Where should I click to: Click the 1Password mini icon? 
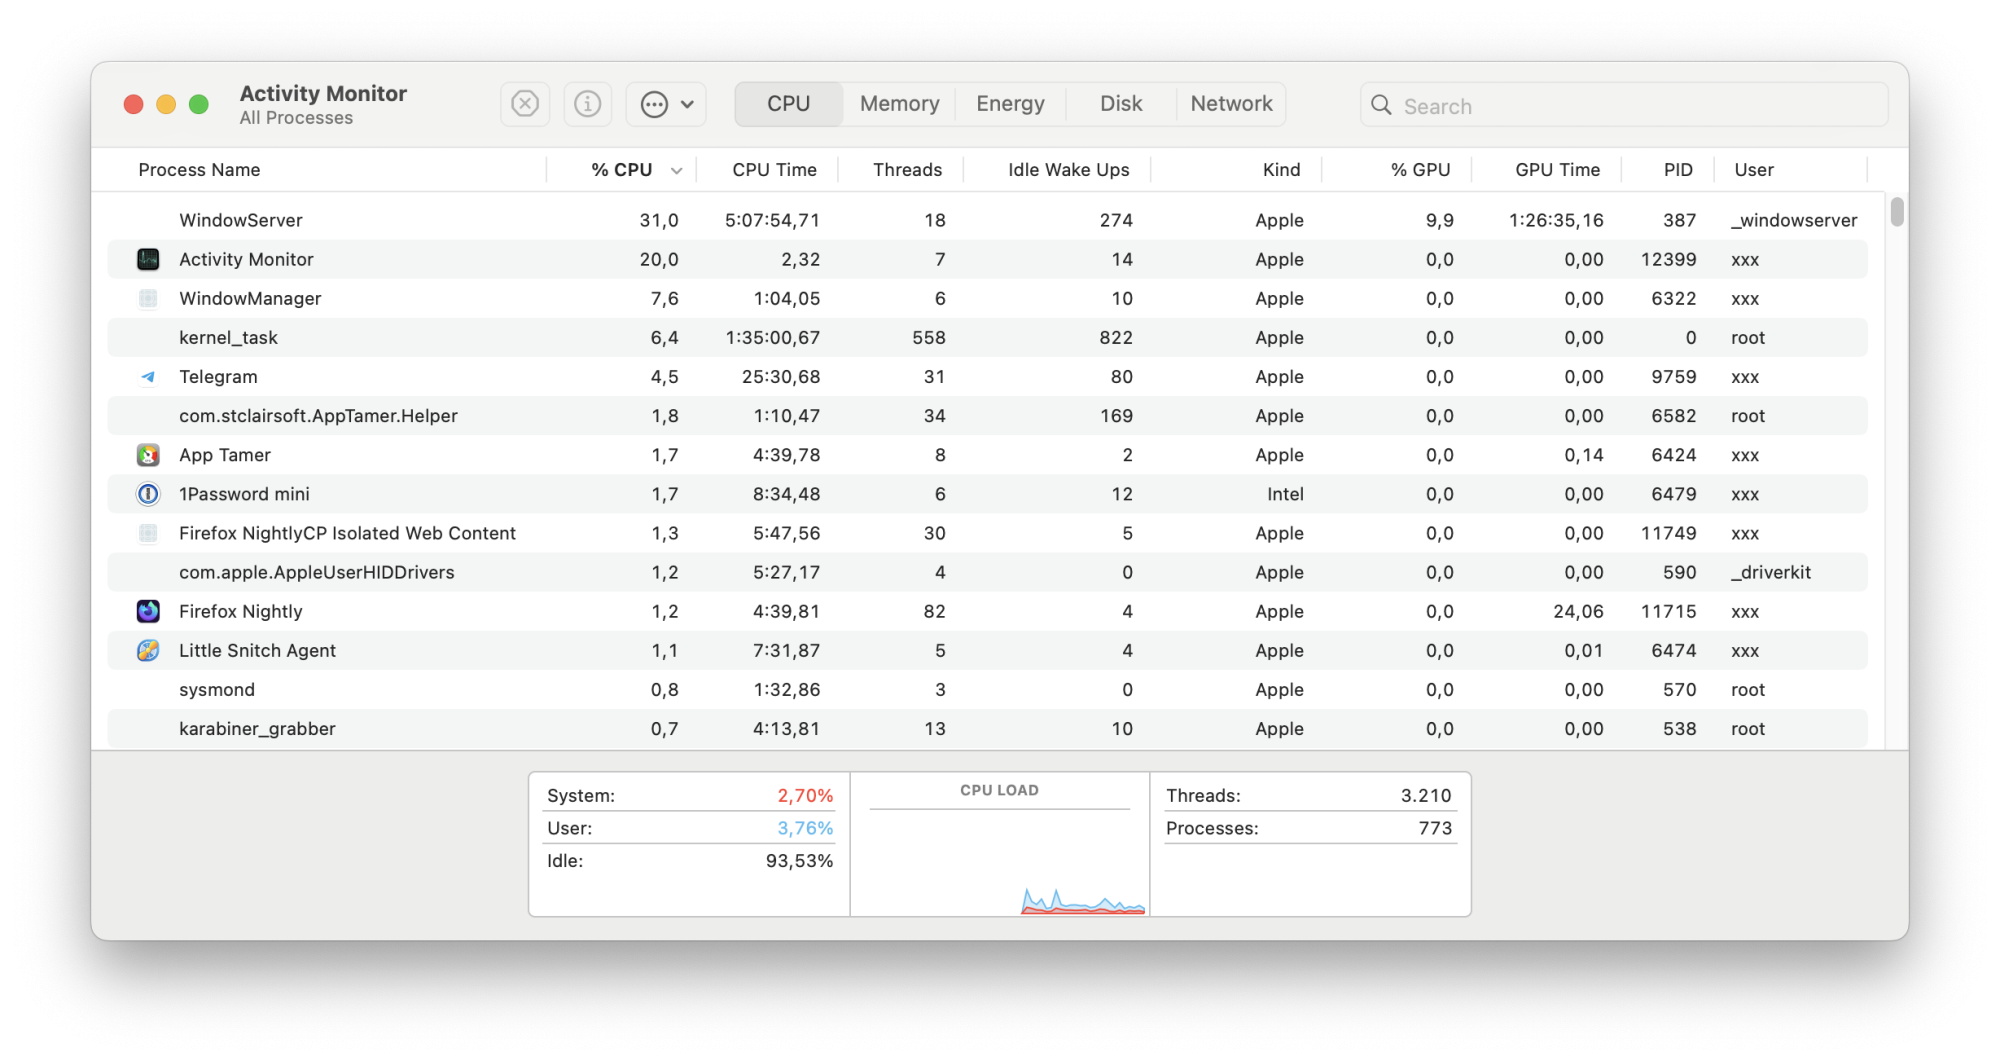click(x=148, y=494)
